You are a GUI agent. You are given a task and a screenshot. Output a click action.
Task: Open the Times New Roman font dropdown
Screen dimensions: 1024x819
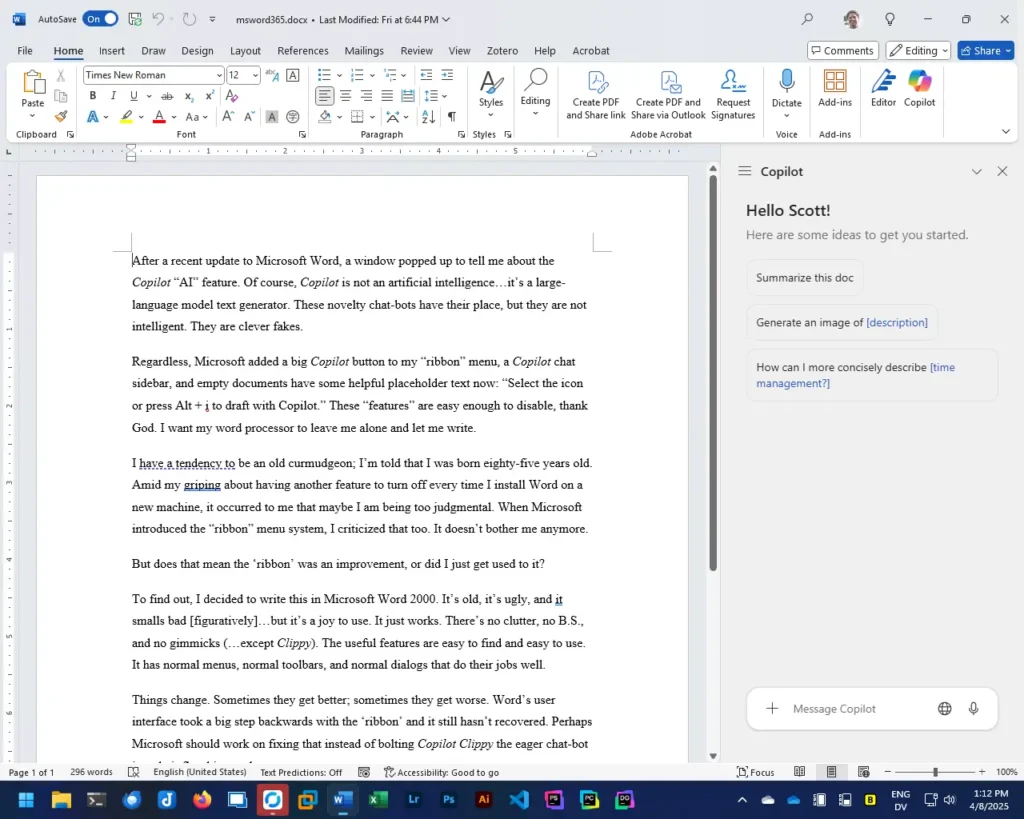(219, 75)
